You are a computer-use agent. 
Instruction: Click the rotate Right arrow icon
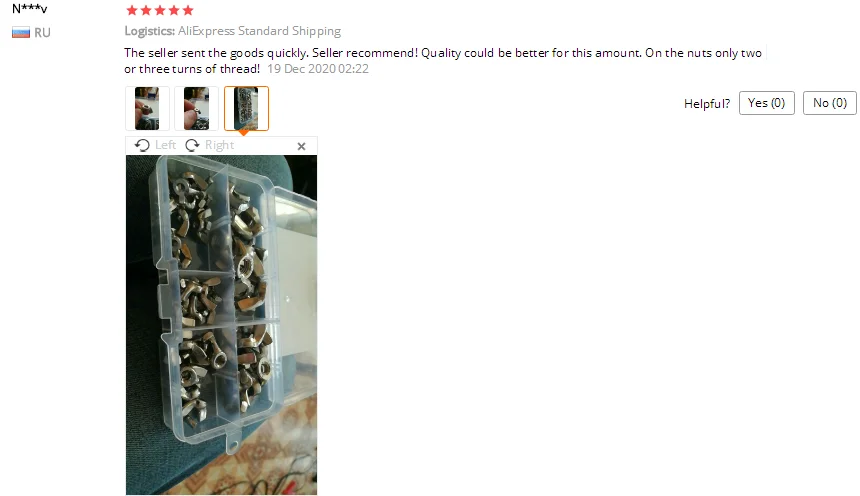192,145
